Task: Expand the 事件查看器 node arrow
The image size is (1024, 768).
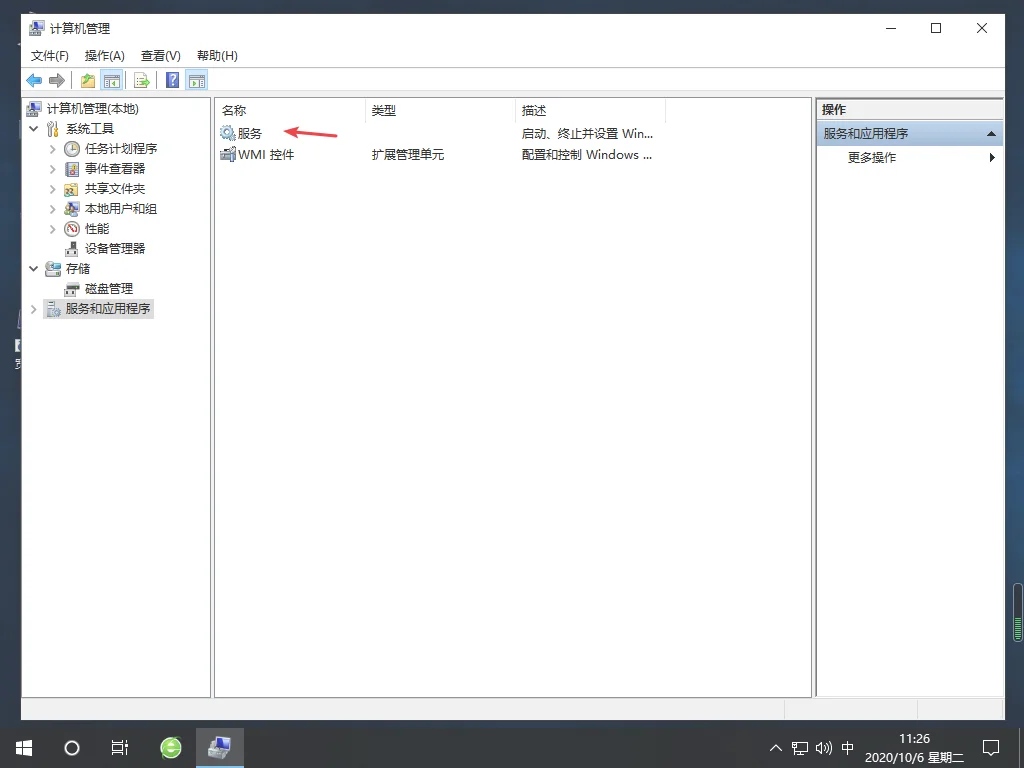Action: tap(53, 169)
